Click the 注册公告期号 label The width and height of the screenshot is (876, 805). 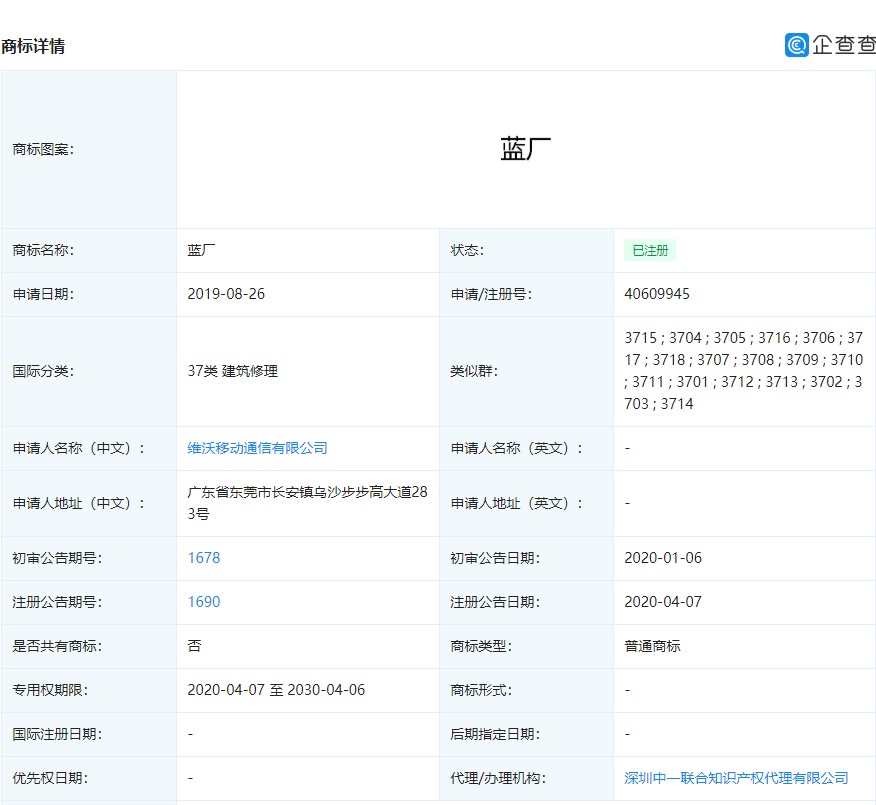[57, 602]
